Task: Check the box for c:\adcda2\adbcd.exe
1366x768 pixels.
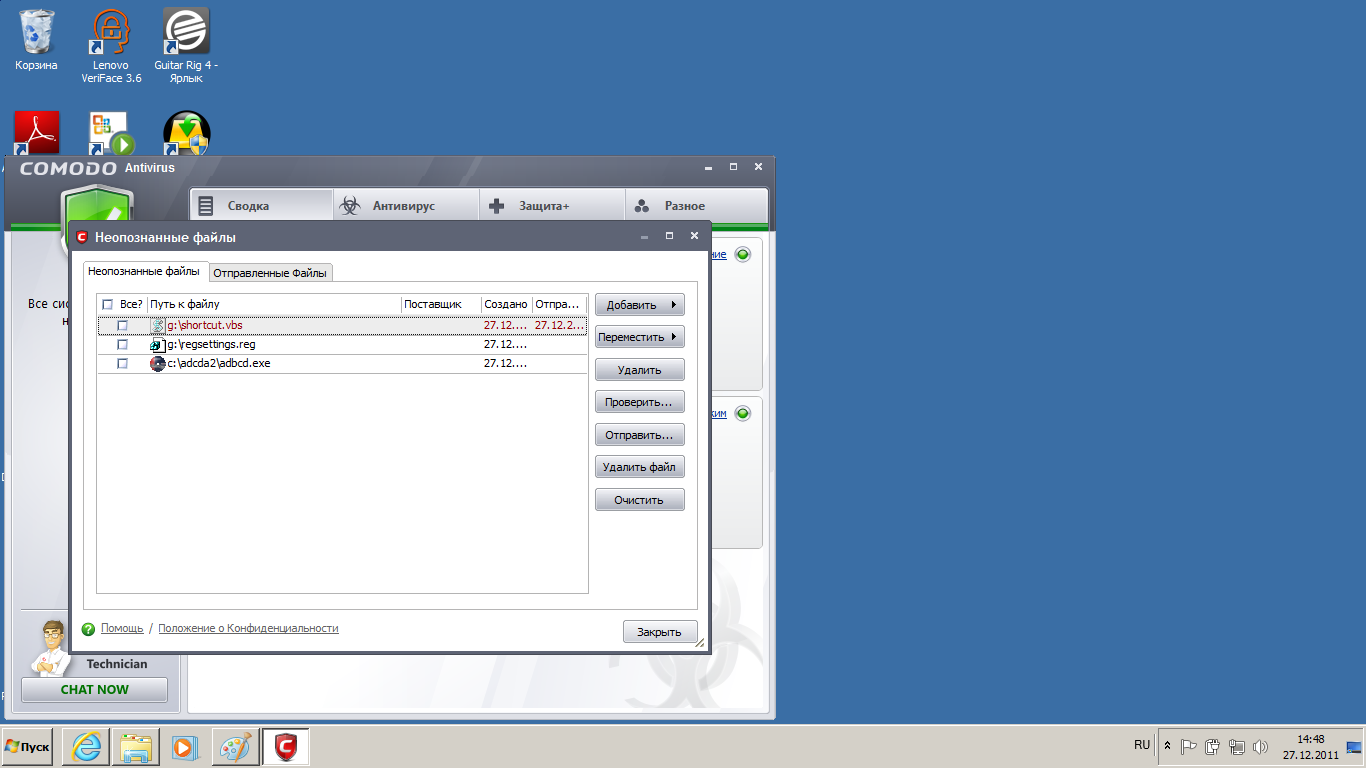Action: pos(122,363)
